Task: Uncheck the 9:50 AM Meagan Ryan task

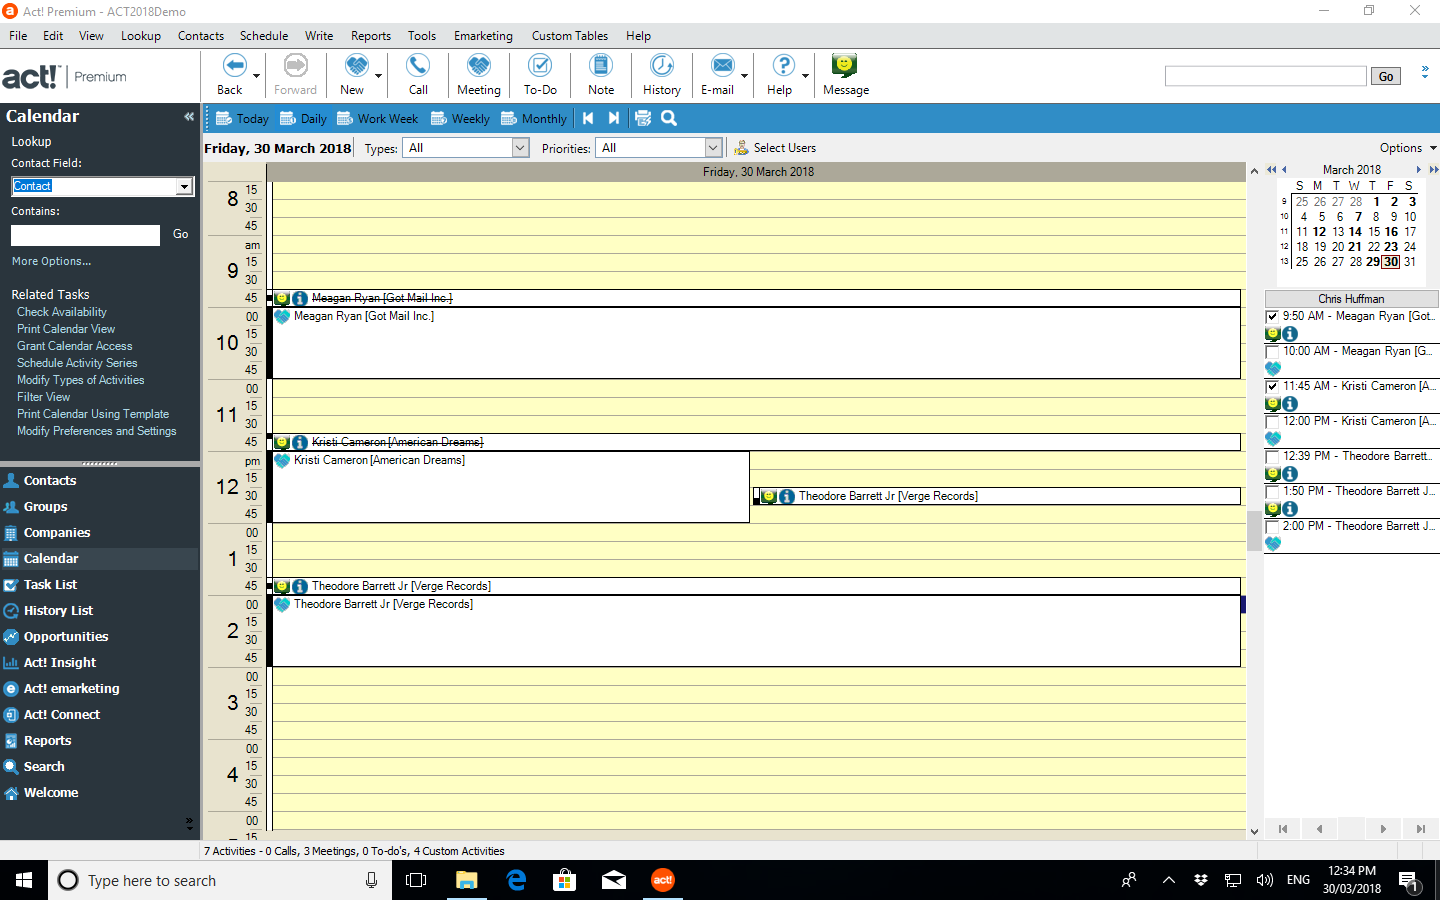Action: click(1272, 316)
